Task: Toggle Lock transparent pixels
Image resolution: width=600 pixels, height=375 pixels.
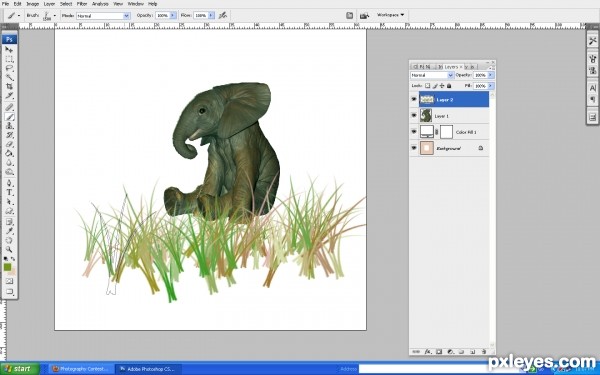Action: (427, 86)
